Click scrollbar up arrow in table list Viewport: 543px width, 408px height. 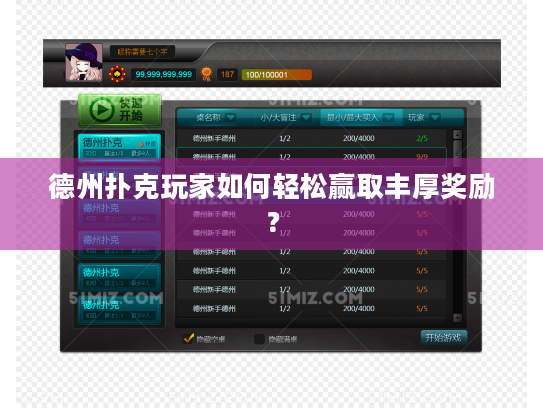pos(457,135)
